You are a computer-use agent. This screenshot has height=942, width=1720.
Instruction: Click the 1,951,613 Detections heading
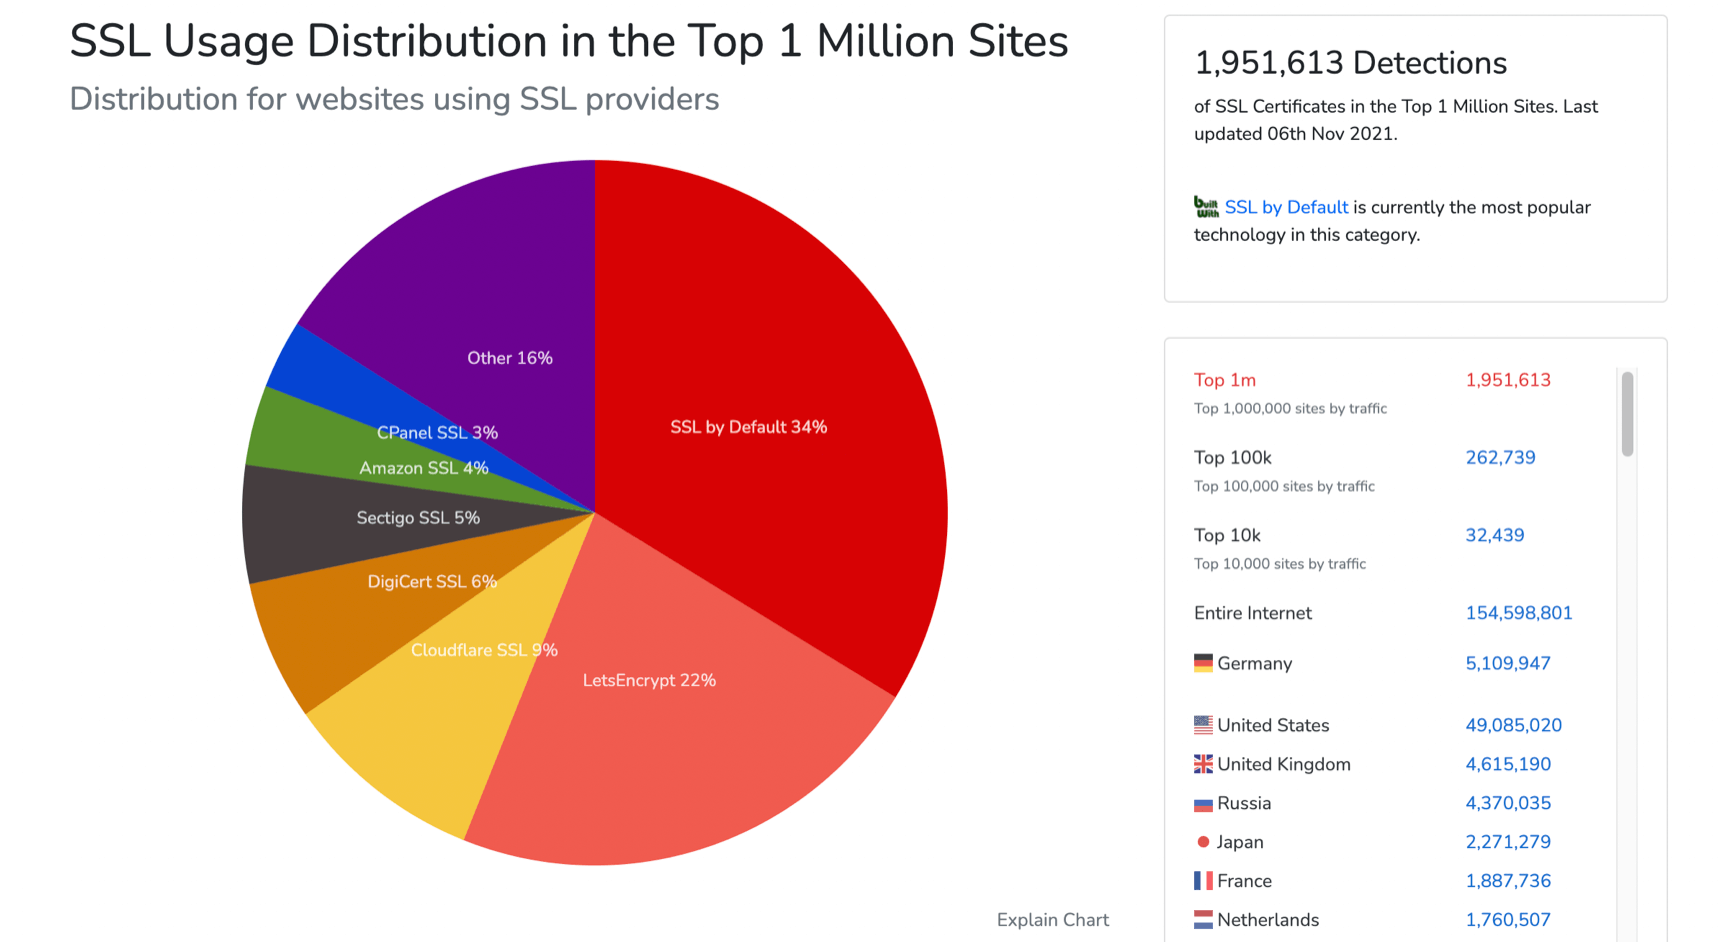pos(1350,63)
